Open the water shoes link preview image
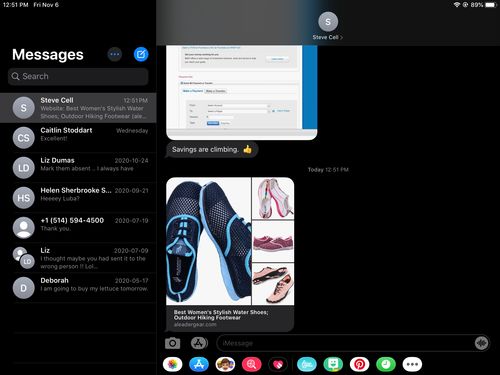Viewport: 500px width, 375px height. click(x=230, y=241)
